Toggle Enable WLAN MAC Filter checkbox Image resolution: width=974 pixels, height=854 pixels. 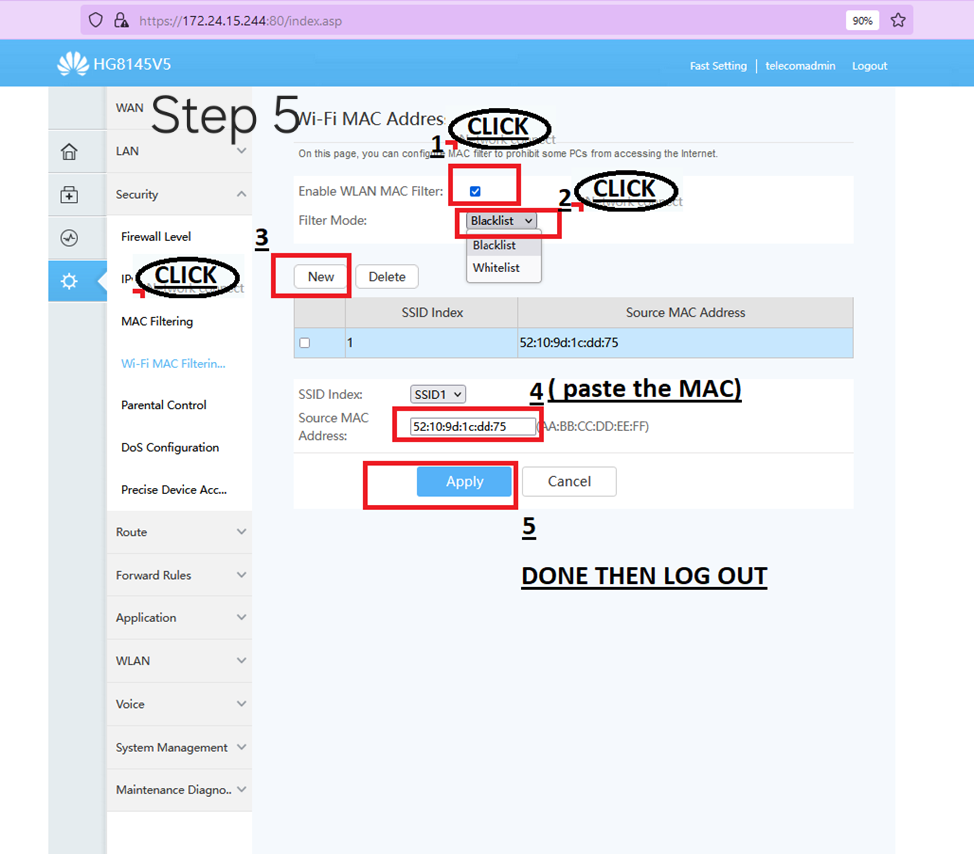pyautogui.click(x=475, y=191)
